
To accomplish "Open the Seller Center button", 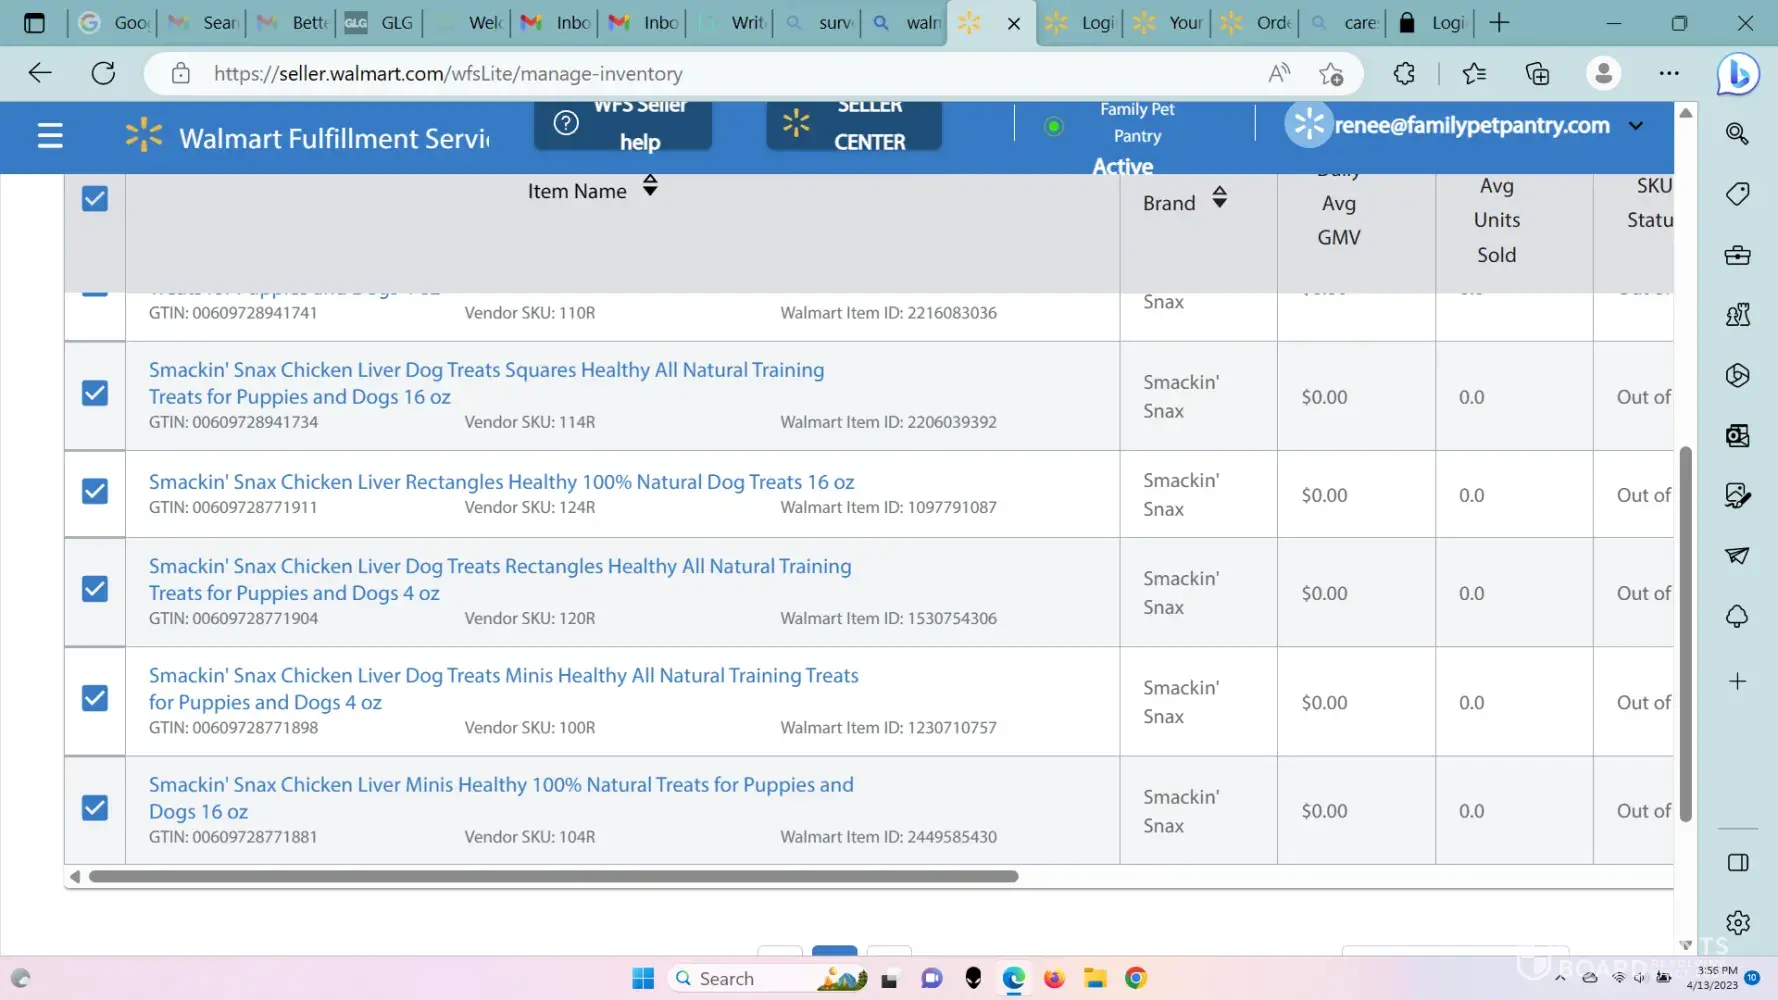I will pyautogui.click(x=853, y=125).
